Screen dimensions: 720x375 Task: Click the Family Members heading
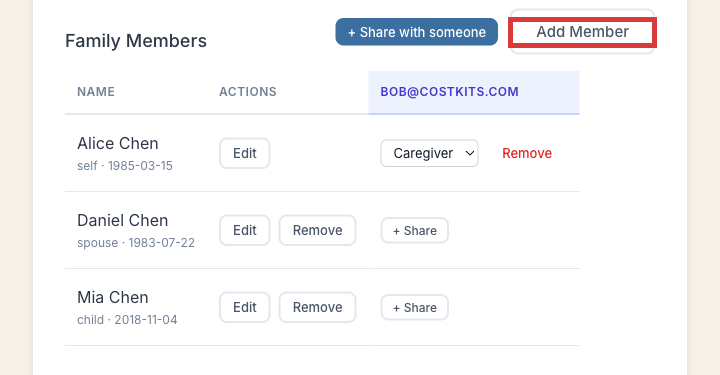tap(136, 41)
